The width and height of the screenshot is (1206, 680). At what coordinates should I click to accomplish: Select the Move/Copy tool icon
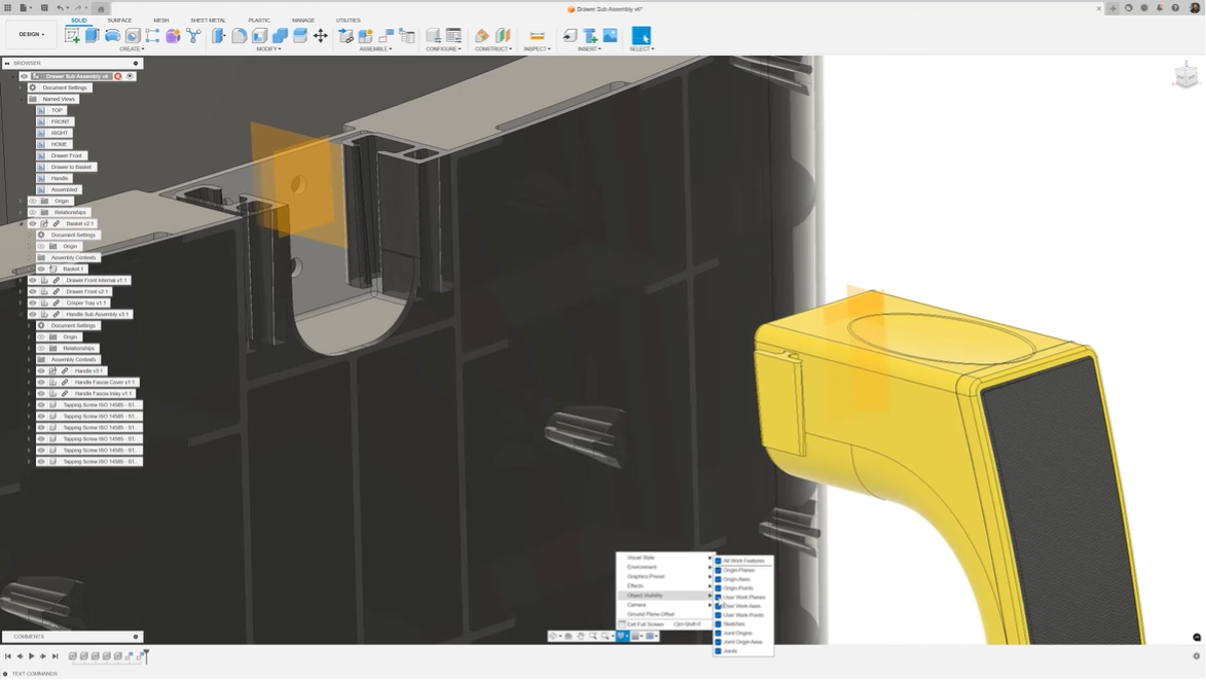click(320, 36)
